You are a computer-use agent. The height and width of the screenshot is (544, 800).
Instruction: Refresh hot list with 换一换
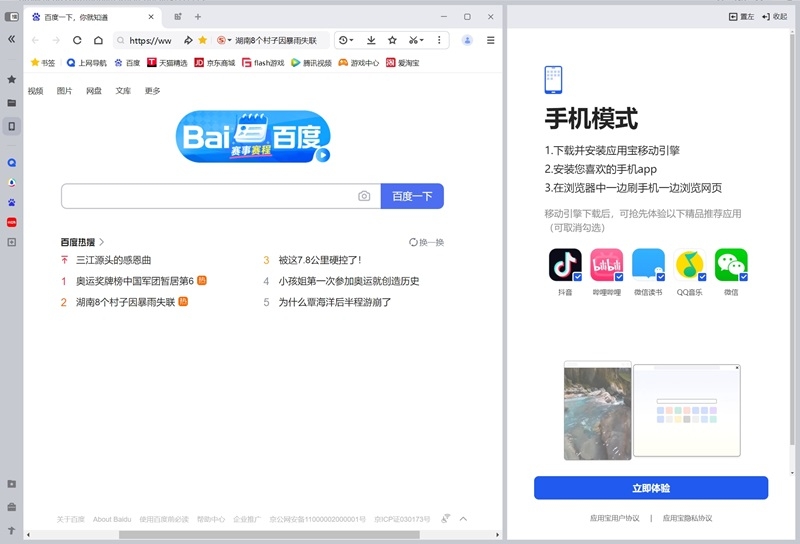pyautogui.click(x=427, y=242)
